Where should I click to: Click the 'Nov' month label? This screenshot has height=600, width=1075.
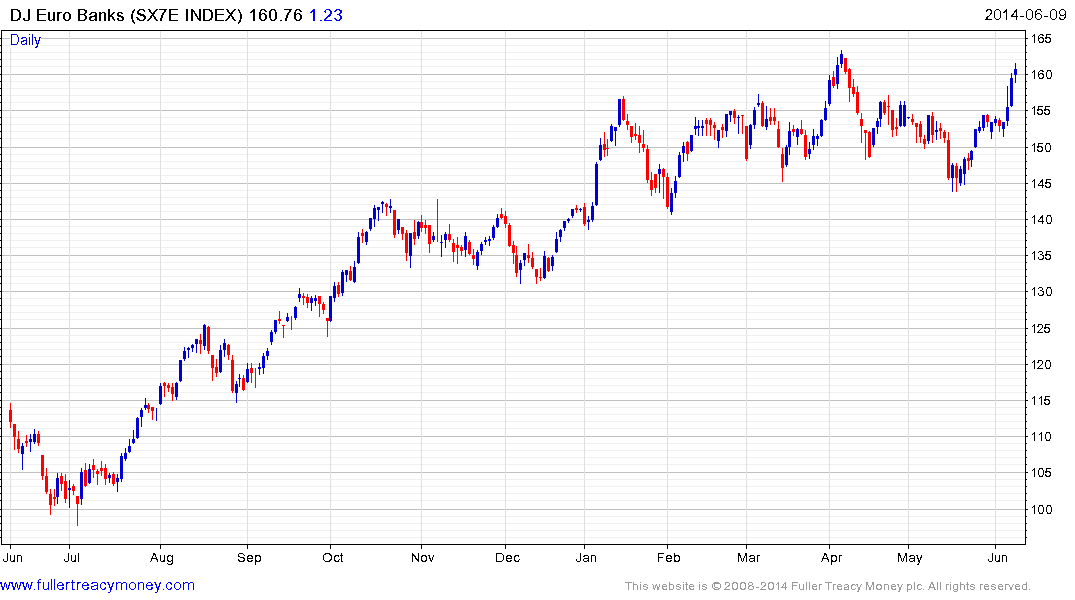[x=422, y=558]
